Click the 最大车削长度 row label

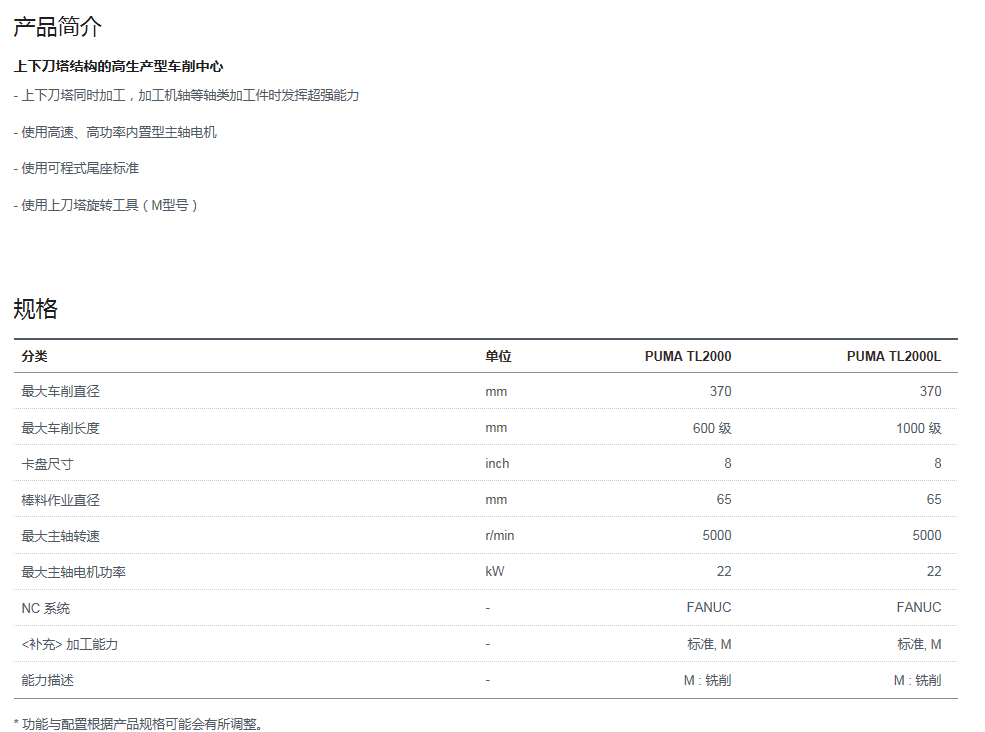(x=60, y=428)
